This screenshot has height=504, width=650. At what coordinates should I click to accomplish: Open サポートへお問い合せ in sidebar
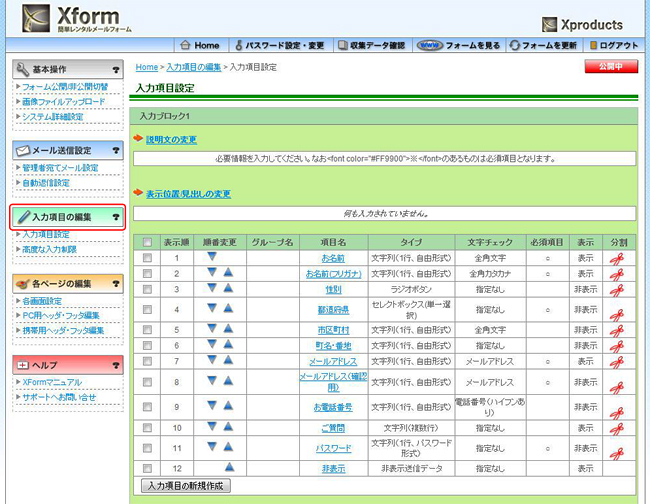(59, 397)
